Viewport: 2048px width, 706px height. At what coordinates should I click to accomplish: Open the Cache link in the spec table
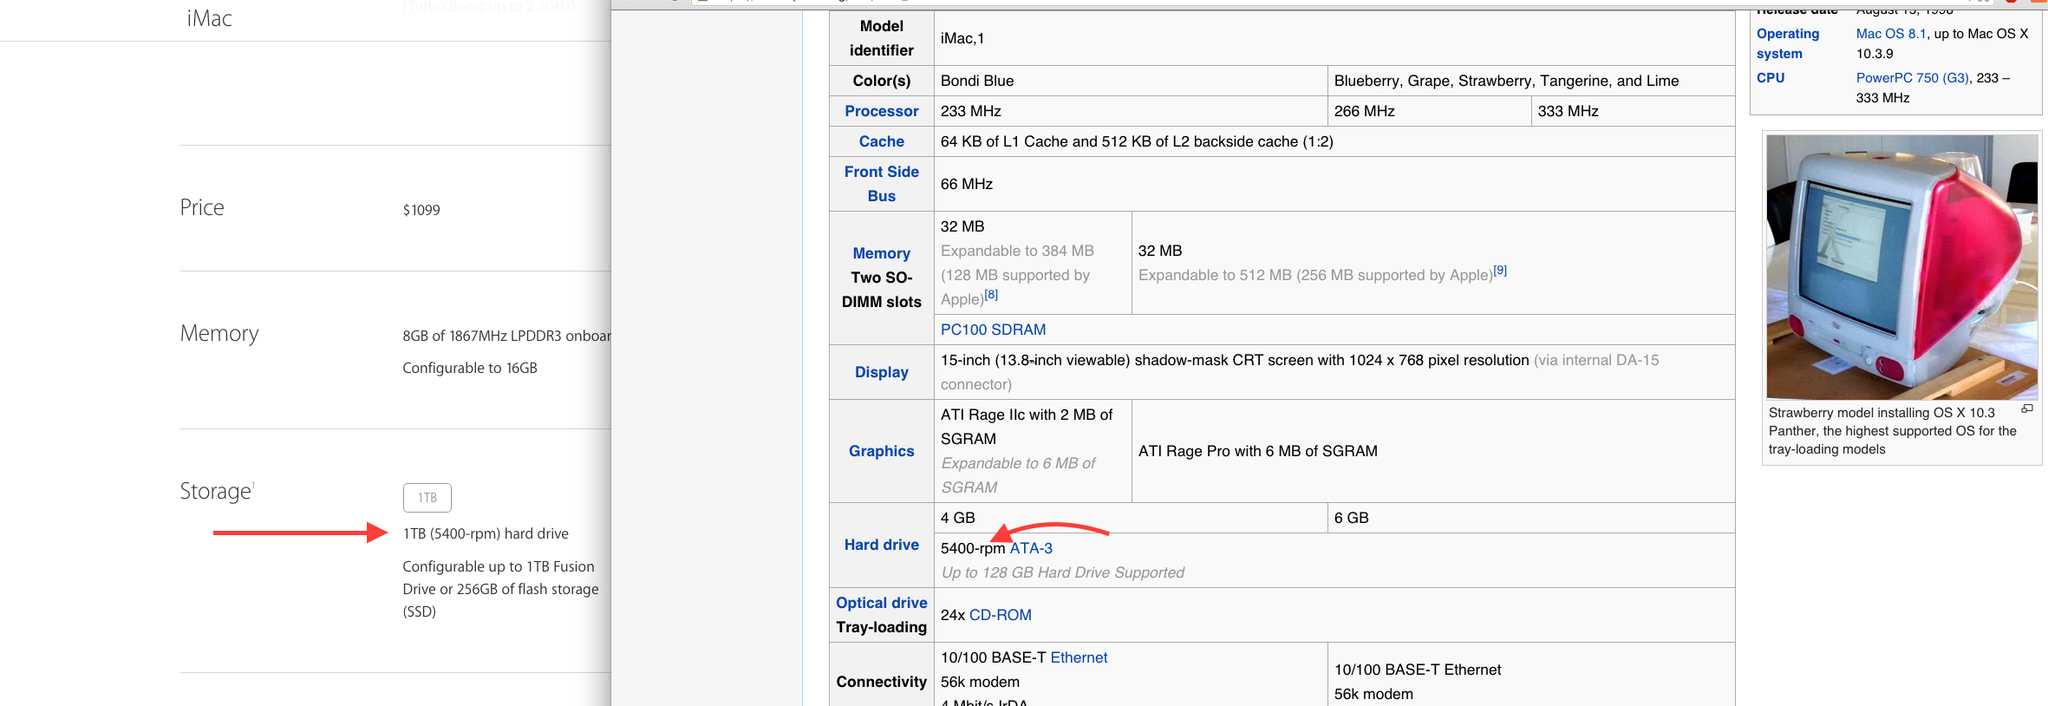881,142
